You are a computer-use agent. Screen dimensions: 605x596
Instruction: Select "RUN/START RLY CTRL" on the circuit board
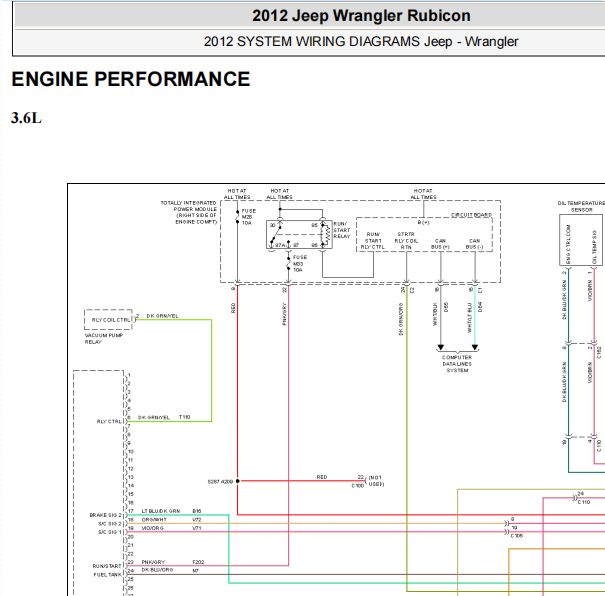pos(373,240)
